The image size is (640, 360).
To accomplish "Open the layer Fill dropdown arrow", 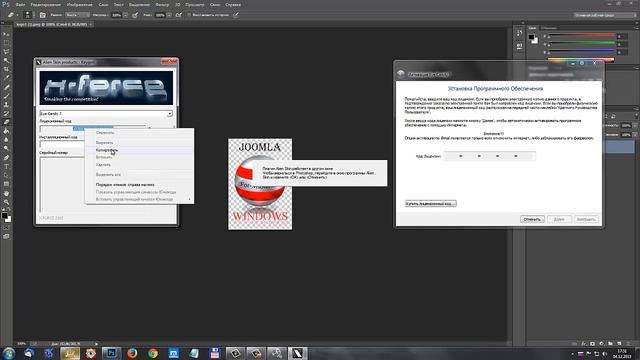I will pyautogui.click(x=634, y=135).
